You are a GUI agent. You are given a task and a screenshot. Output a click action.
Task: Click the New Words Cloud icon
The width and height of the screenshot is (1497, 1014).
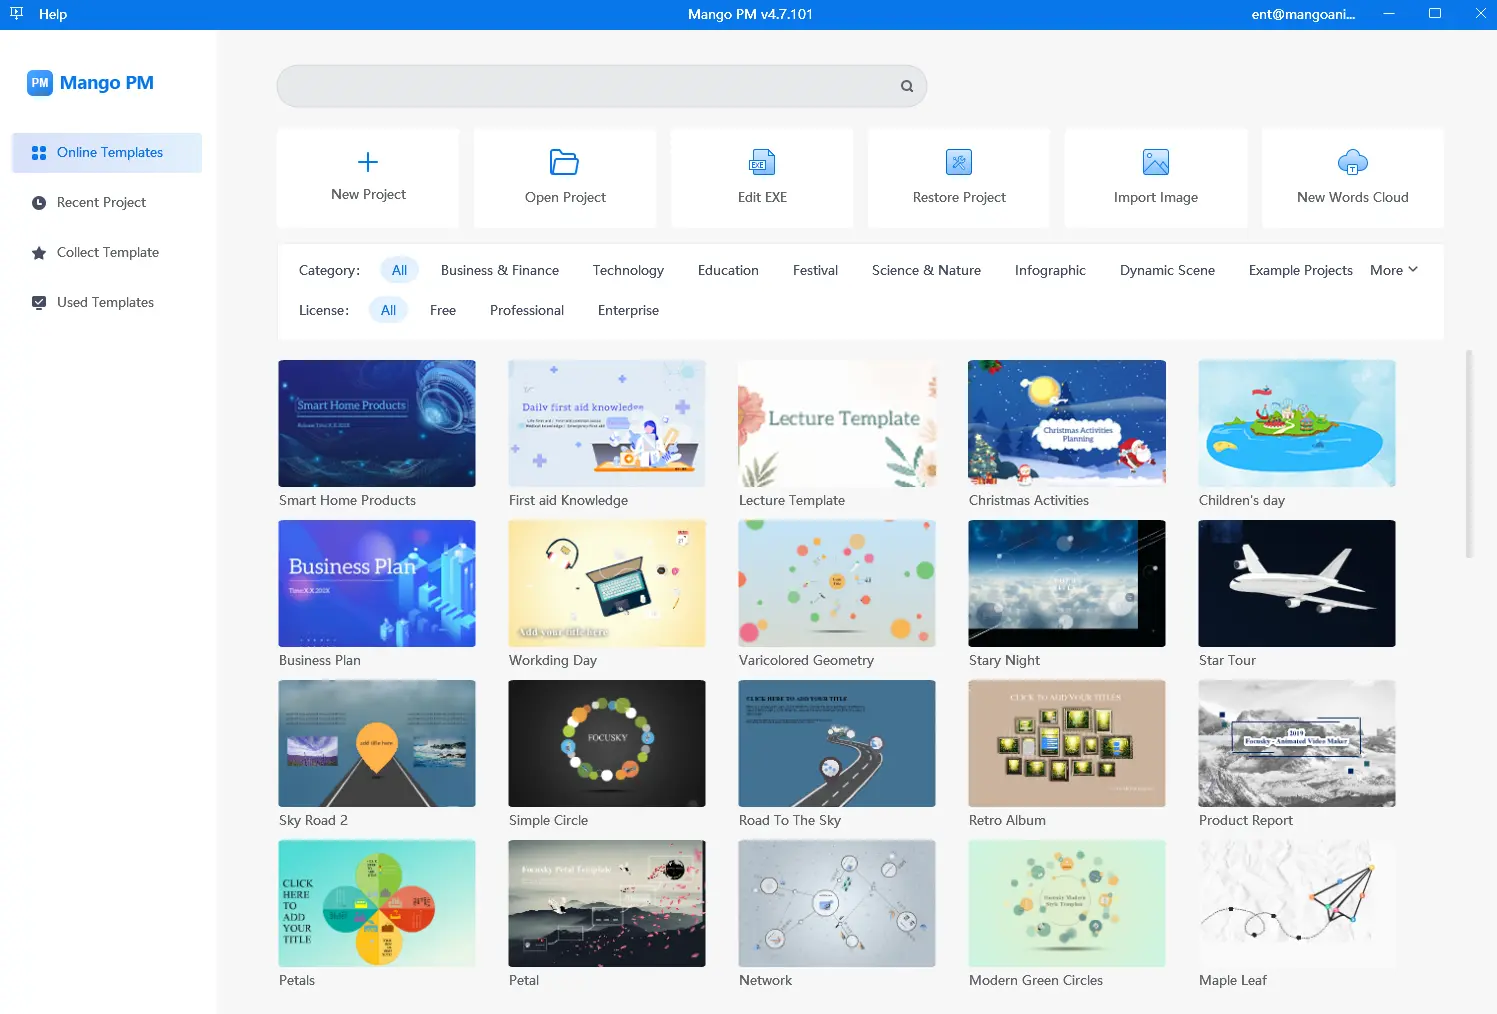[x=1352, y=162]
